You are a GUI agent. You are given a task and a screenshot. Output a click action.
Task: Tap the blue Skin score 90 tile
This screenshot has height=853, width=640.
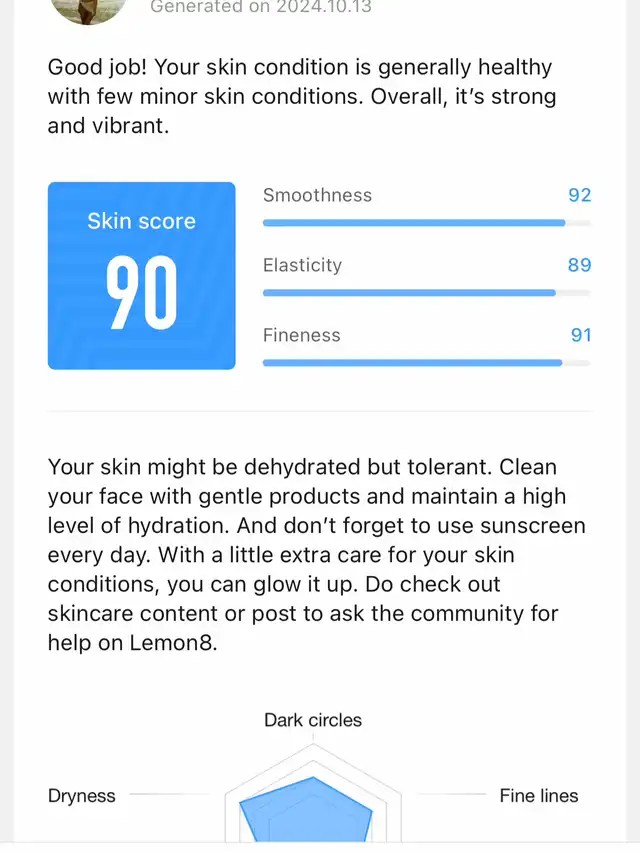141,276
